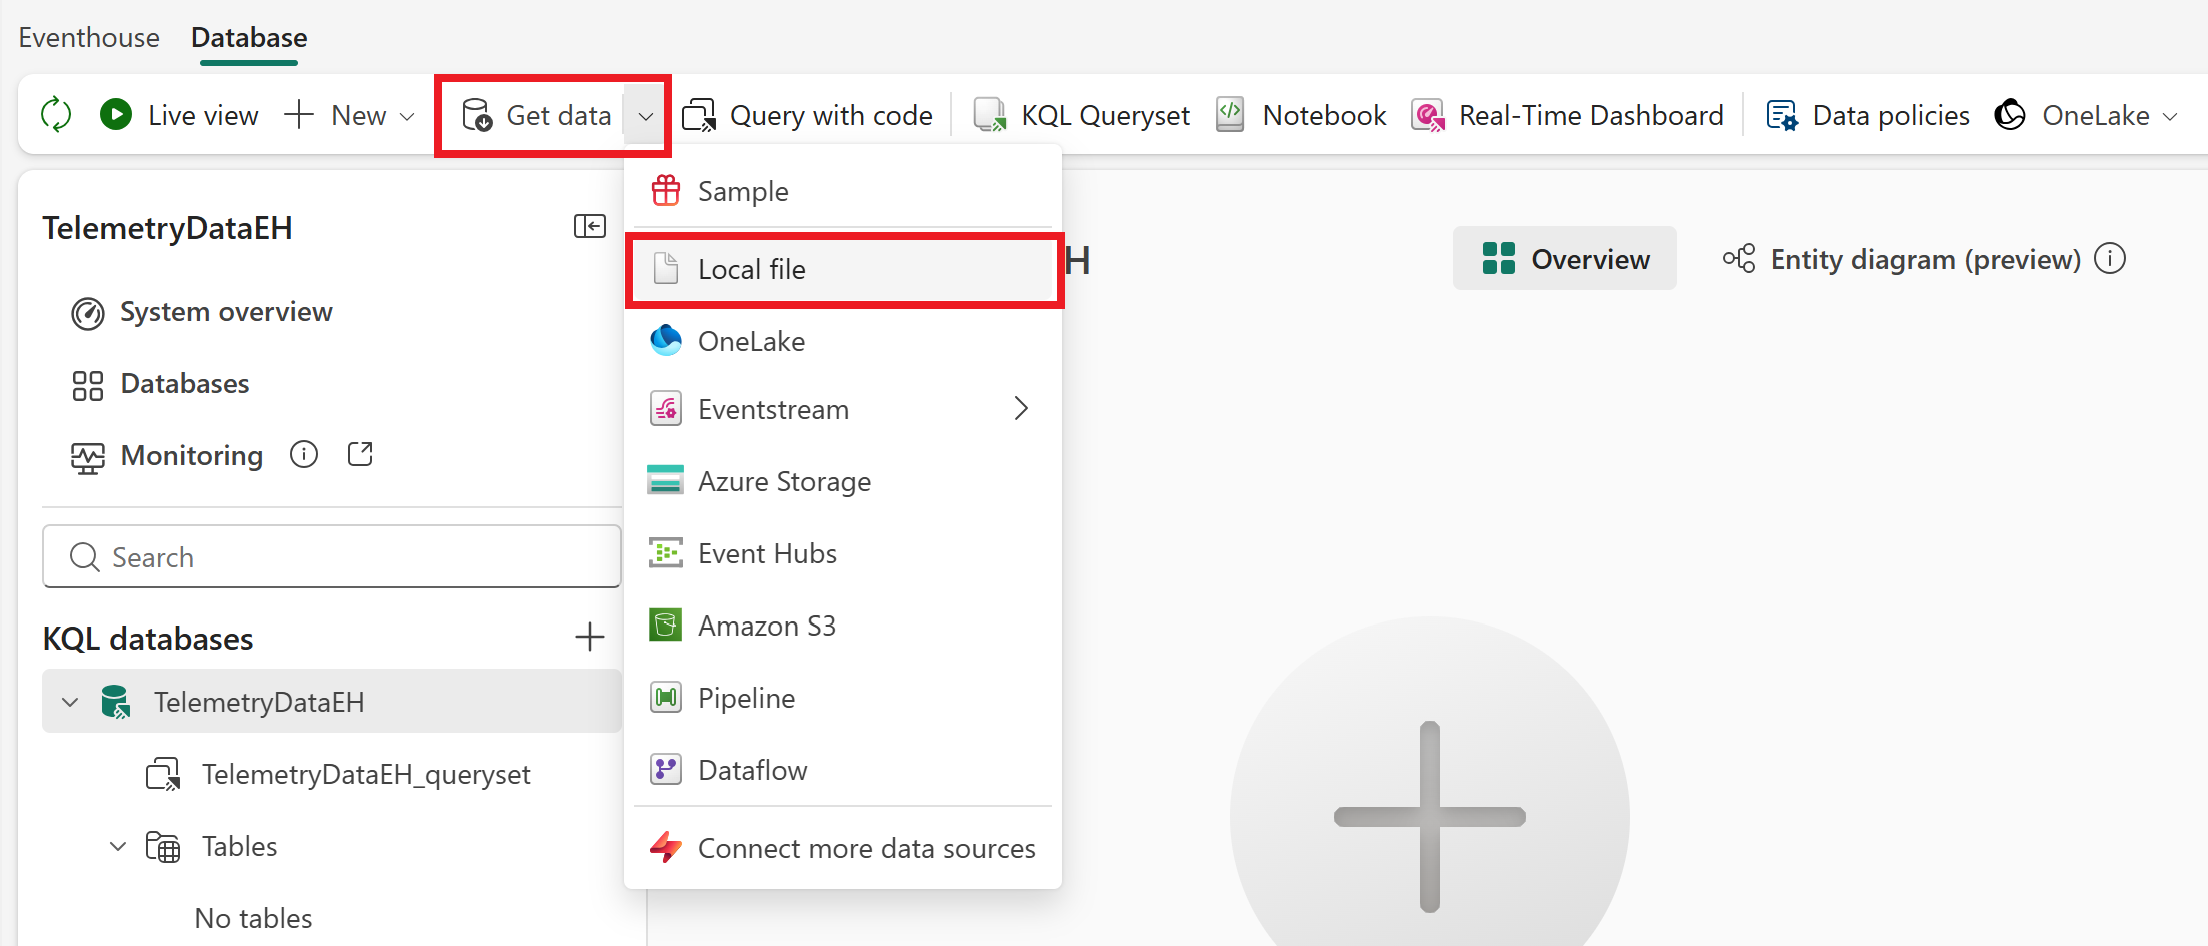Screen dimensions: 2208x946
Task: Click the Overview view button
Action: pos(1565,259)
